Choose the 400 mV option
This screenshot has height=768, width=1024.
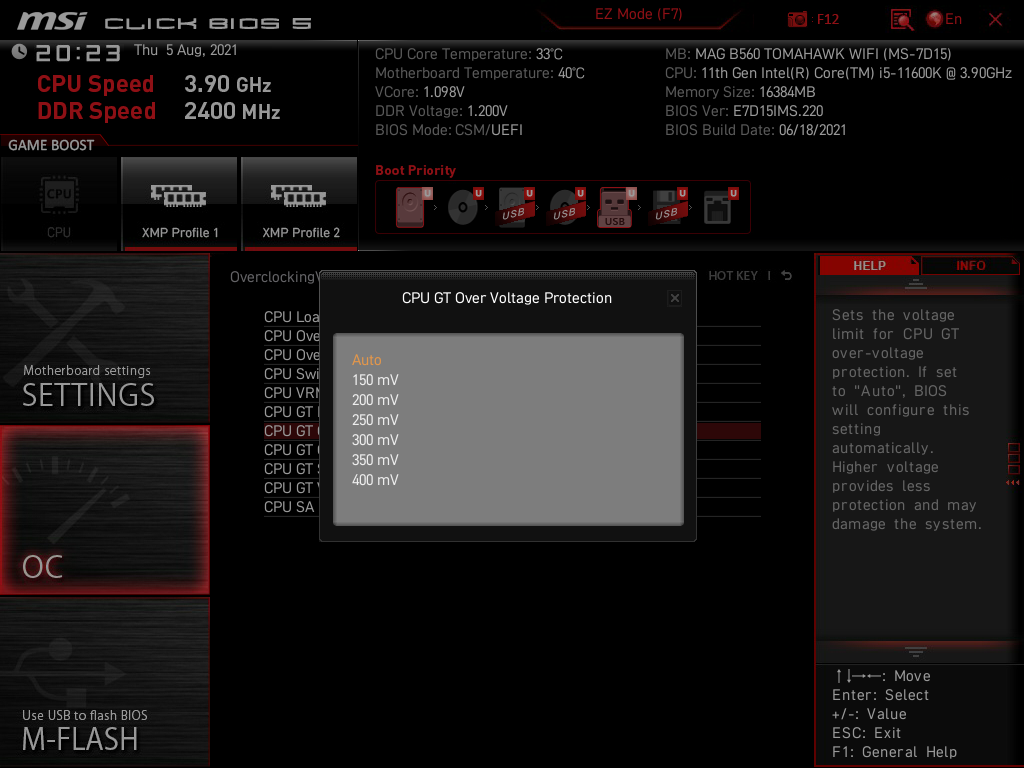click(375, 480)
